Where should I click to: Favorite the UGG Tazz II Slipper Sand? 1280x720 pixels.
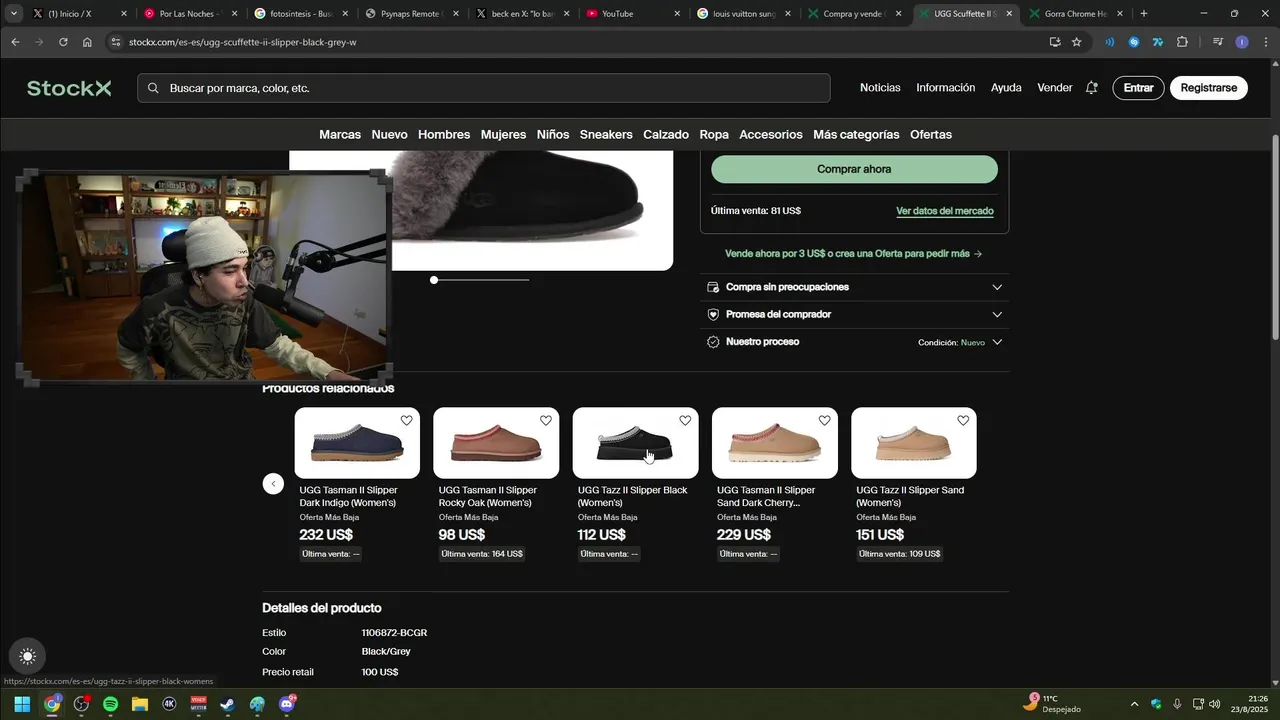coord(963,421)
